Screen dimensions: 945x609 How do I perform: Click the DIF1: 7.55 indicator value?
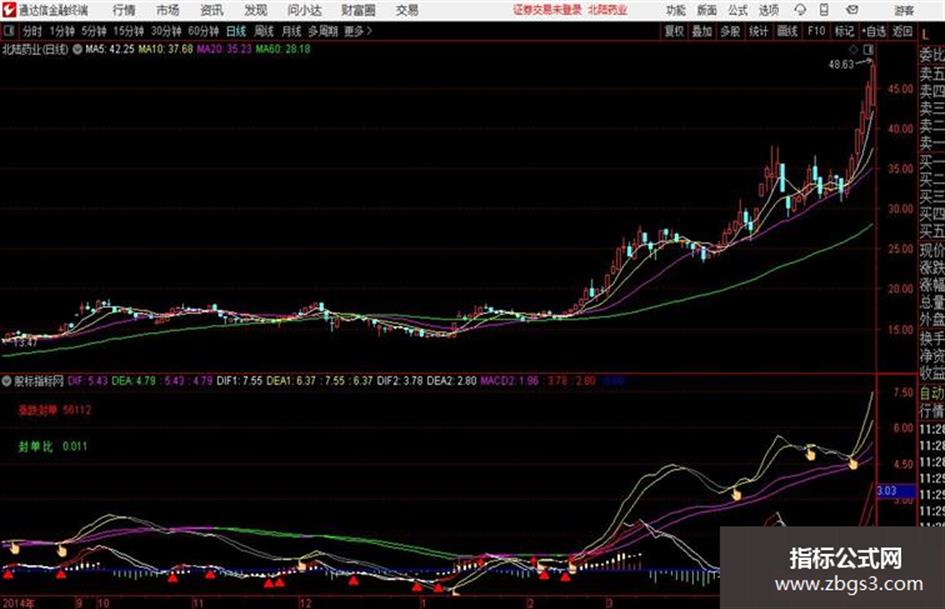[x=240, y=381]
